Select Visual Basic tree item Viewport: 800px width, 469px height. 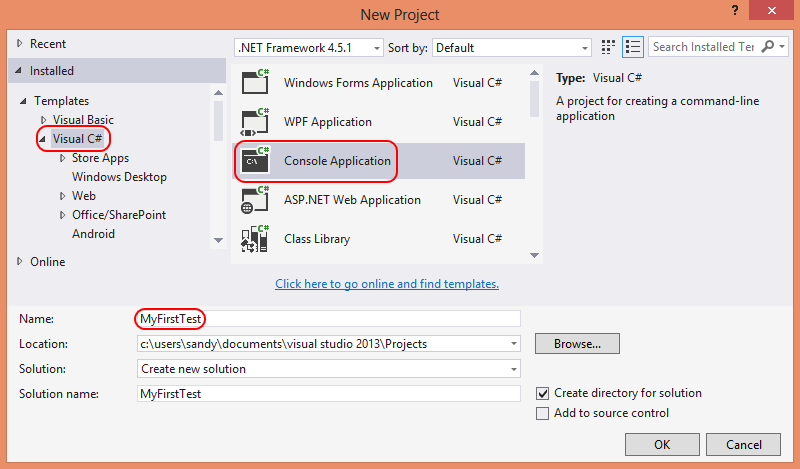83,120
